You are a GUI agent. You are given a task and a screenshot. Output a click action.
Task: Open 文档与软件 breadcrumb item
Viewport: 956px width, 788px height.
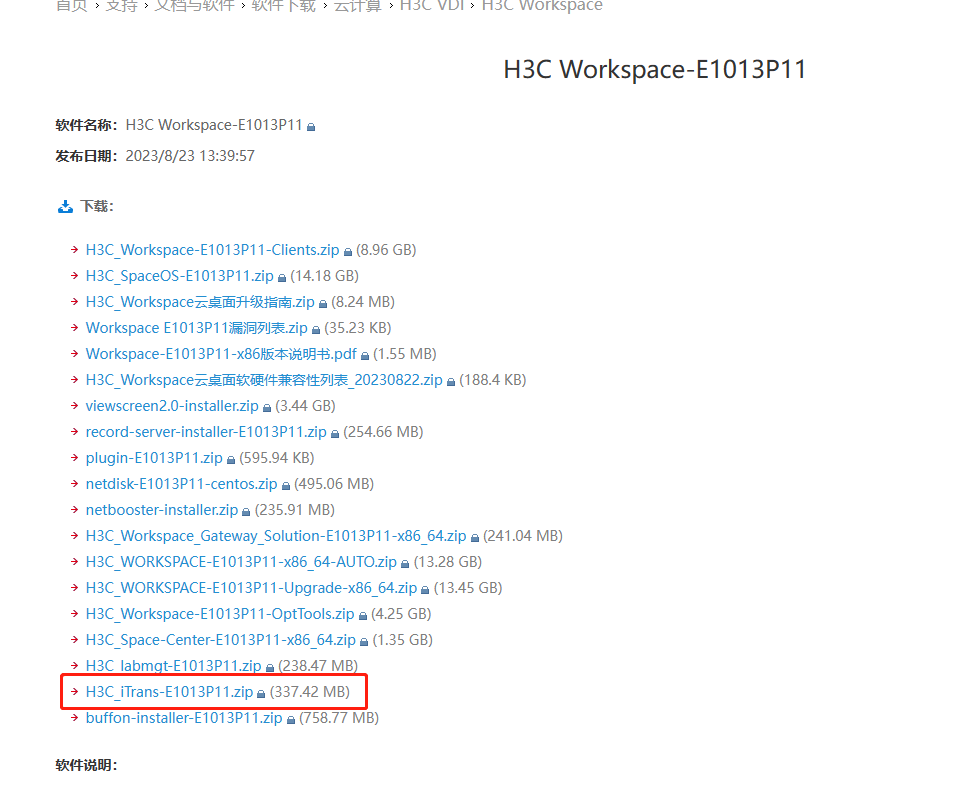pos(194,6)
